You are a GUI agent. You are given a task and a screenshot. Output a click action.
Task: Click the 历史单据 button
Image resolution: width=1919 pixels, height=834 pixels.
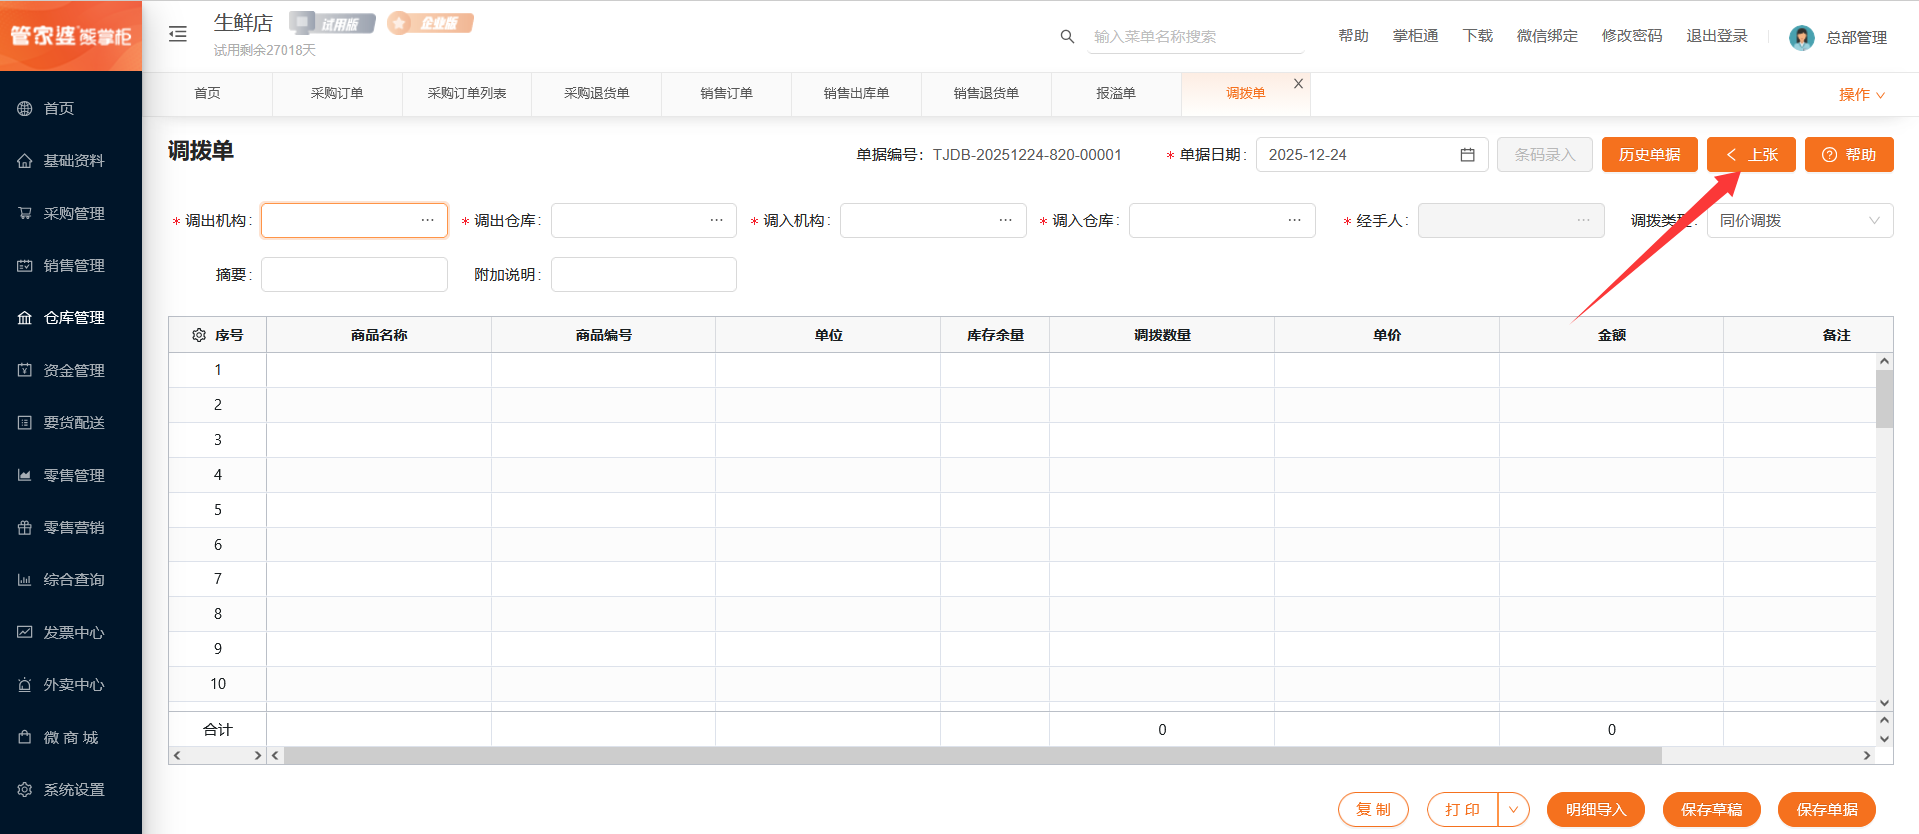1649,155
